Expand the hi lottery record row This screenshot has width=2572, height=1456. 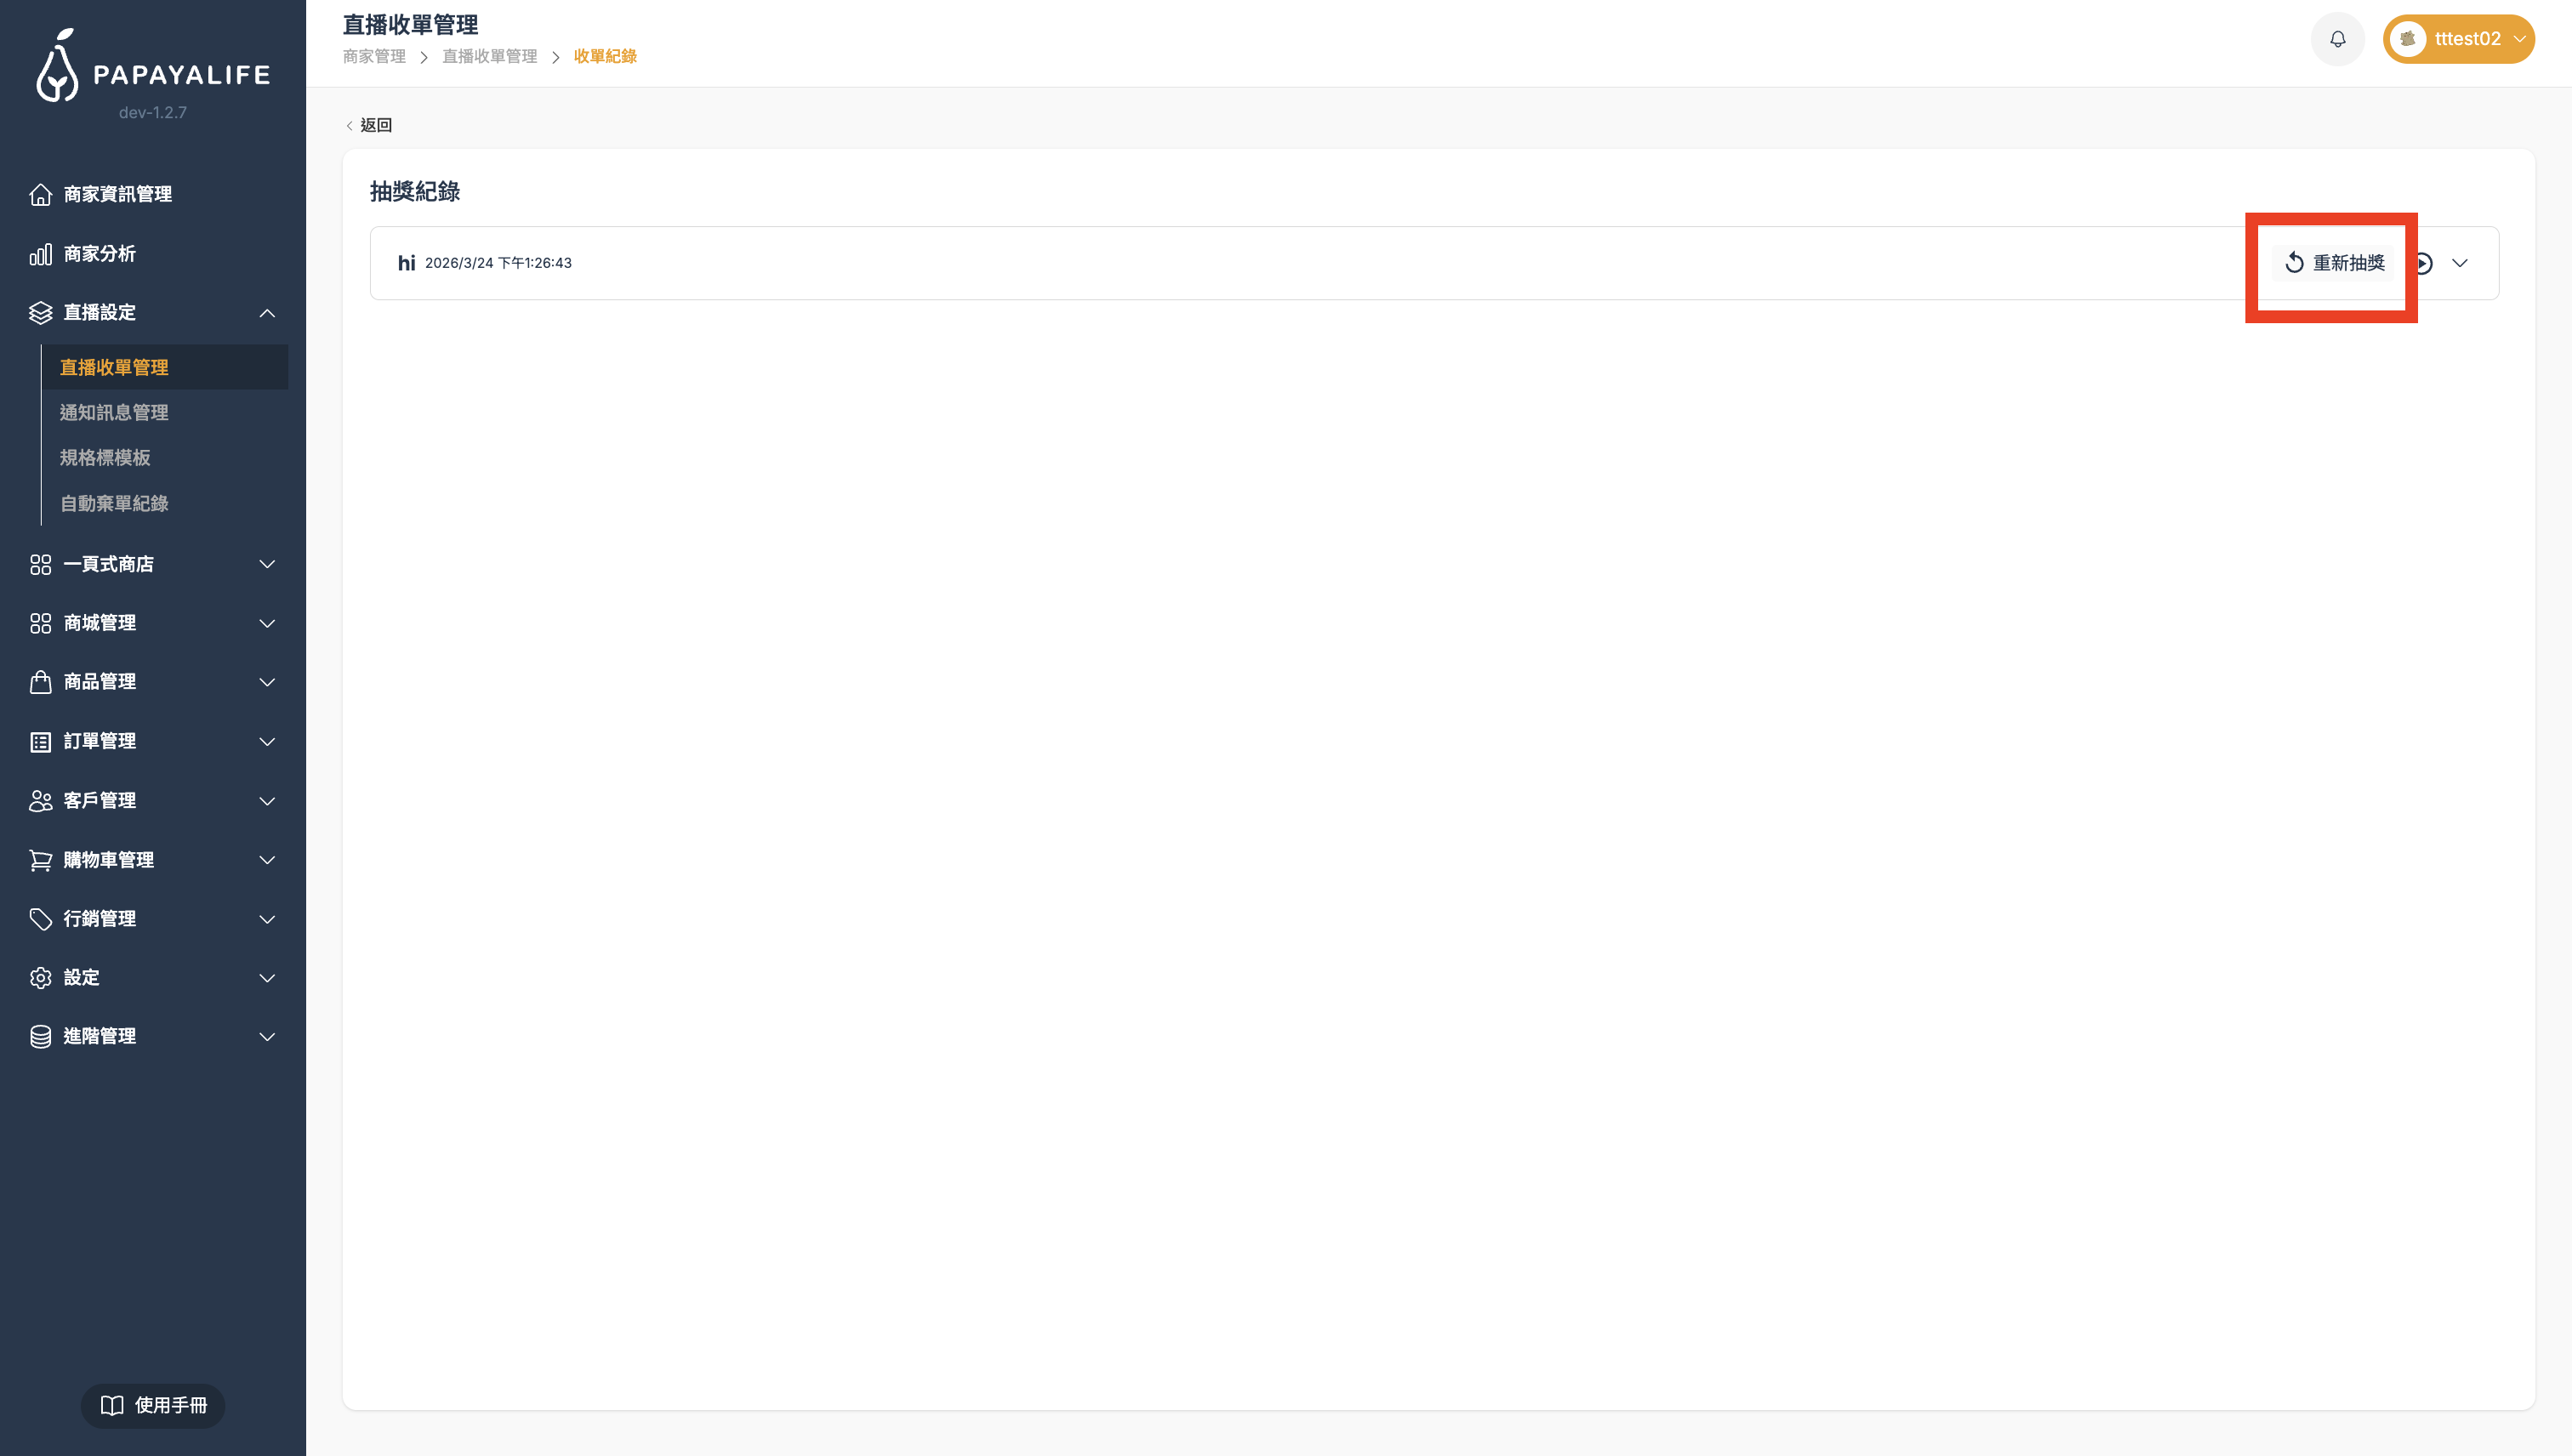tap(2460, 263)
